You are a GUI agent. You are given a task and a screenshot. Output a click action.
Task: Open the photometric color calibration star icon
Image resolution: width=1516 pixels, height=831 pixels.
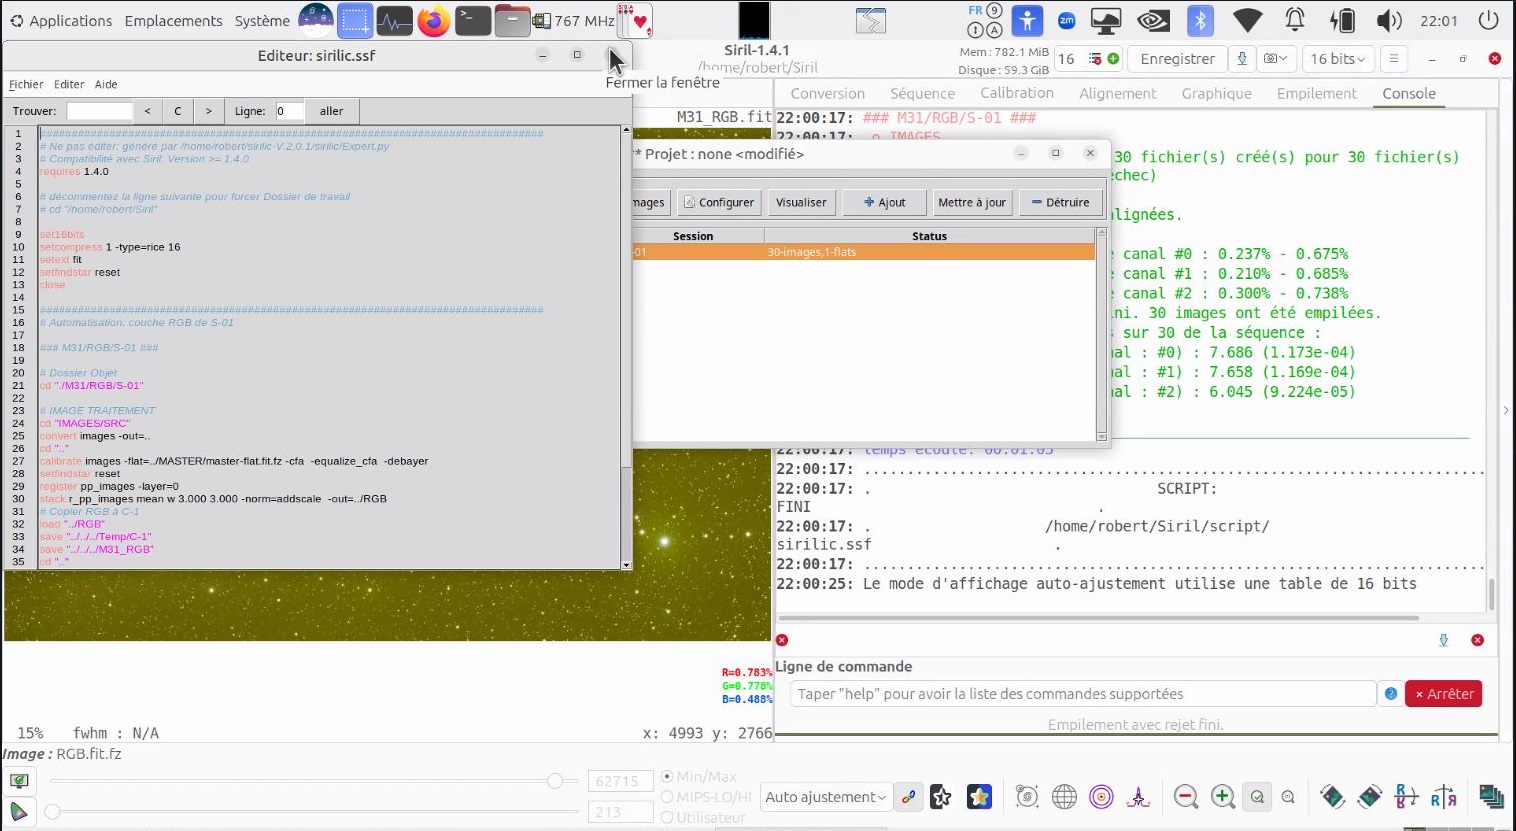[979, 797]
